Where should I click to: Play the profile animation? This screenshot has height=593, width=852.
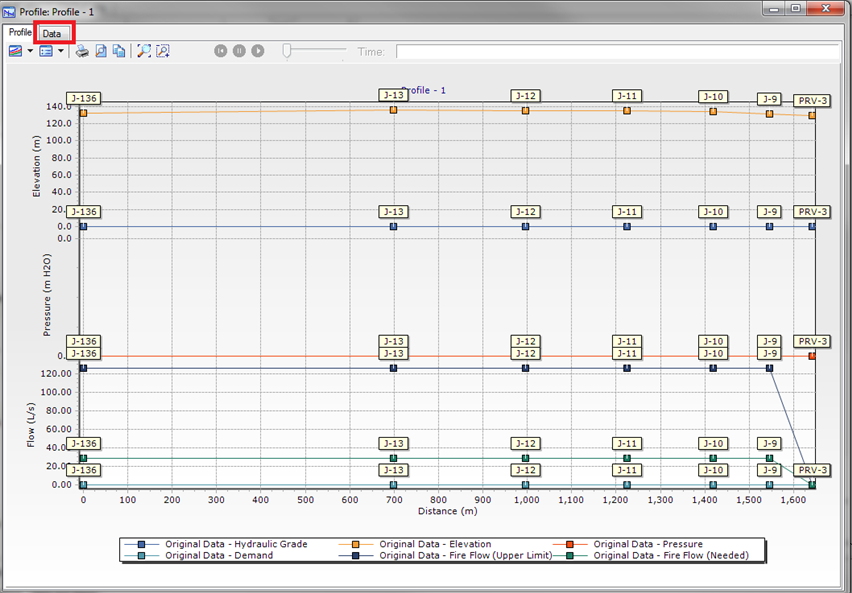[258, 51]
